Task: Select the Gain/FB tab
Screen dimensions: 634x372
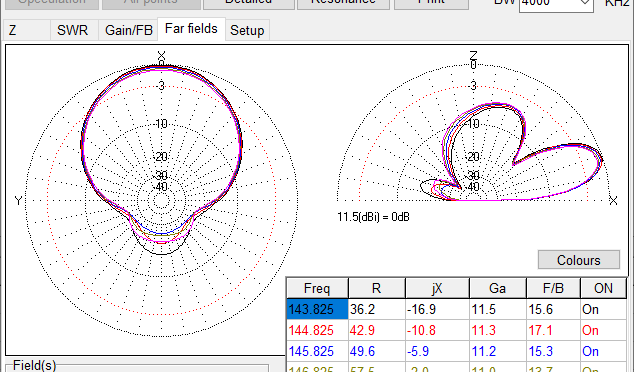Action: pyautogui.click(x=129, y=30)
